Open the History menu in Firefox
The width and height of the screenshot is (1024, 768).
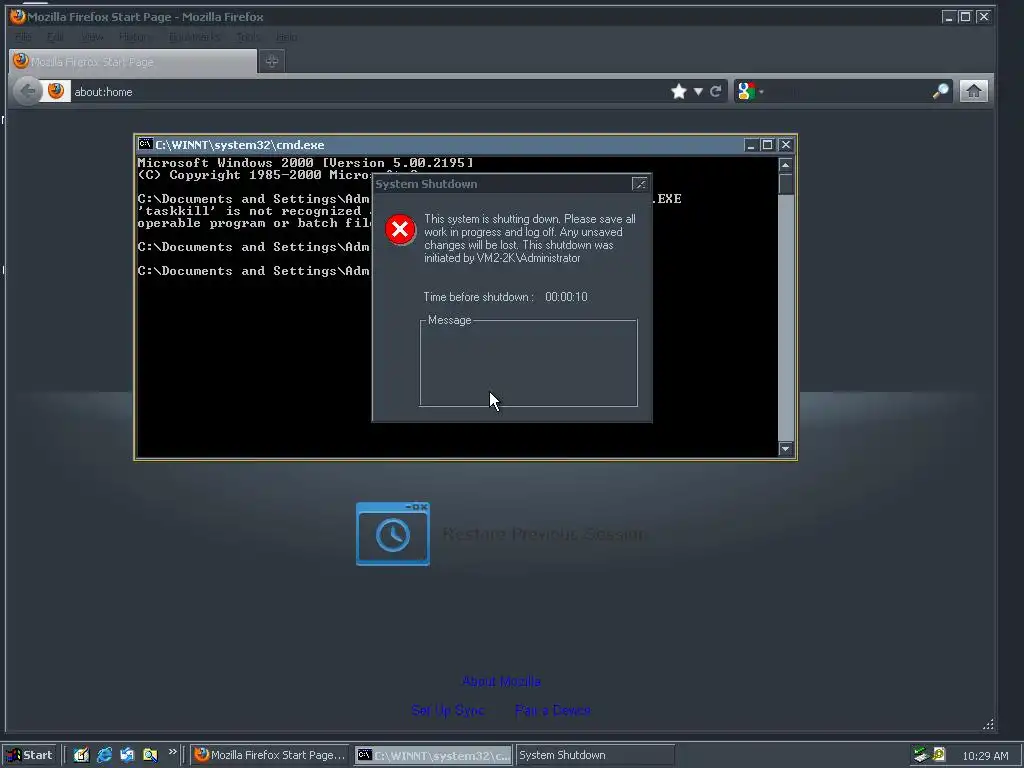(134, 37)
